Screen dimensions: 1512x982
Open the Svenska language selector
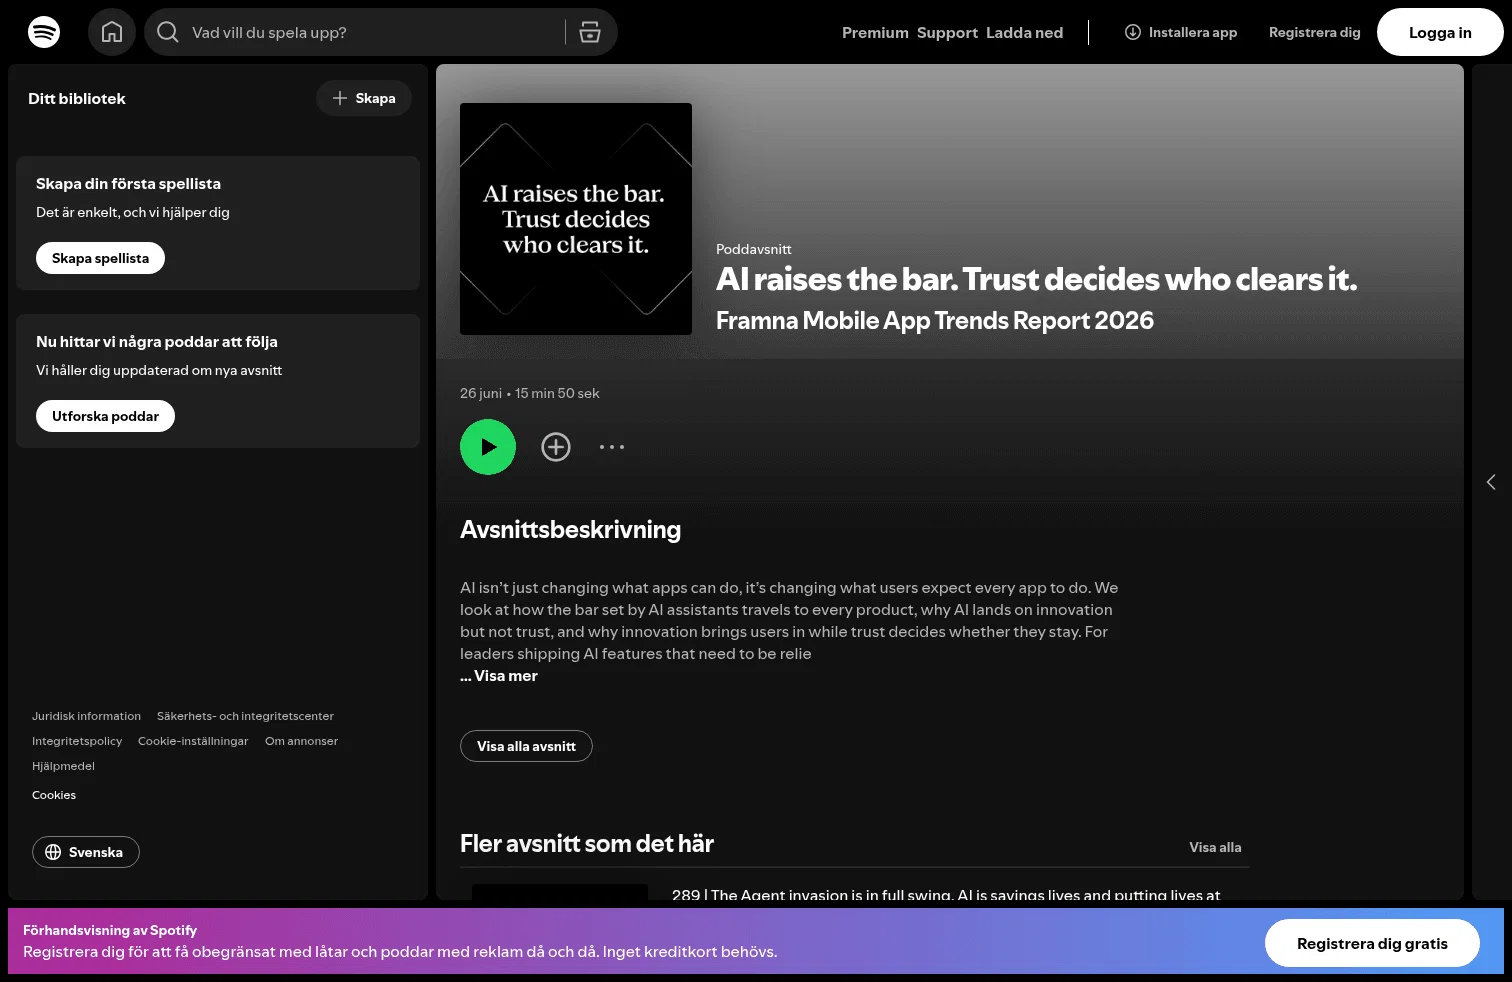tap(86, 852)
